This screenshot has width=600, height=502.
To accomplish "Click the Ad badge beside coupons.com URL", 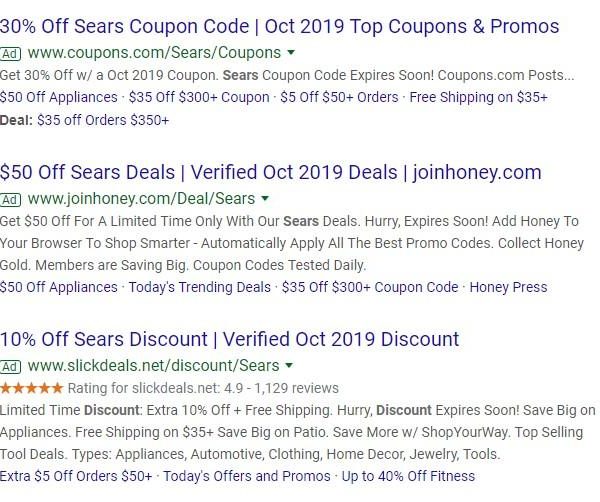I will [x=11, y=53].
